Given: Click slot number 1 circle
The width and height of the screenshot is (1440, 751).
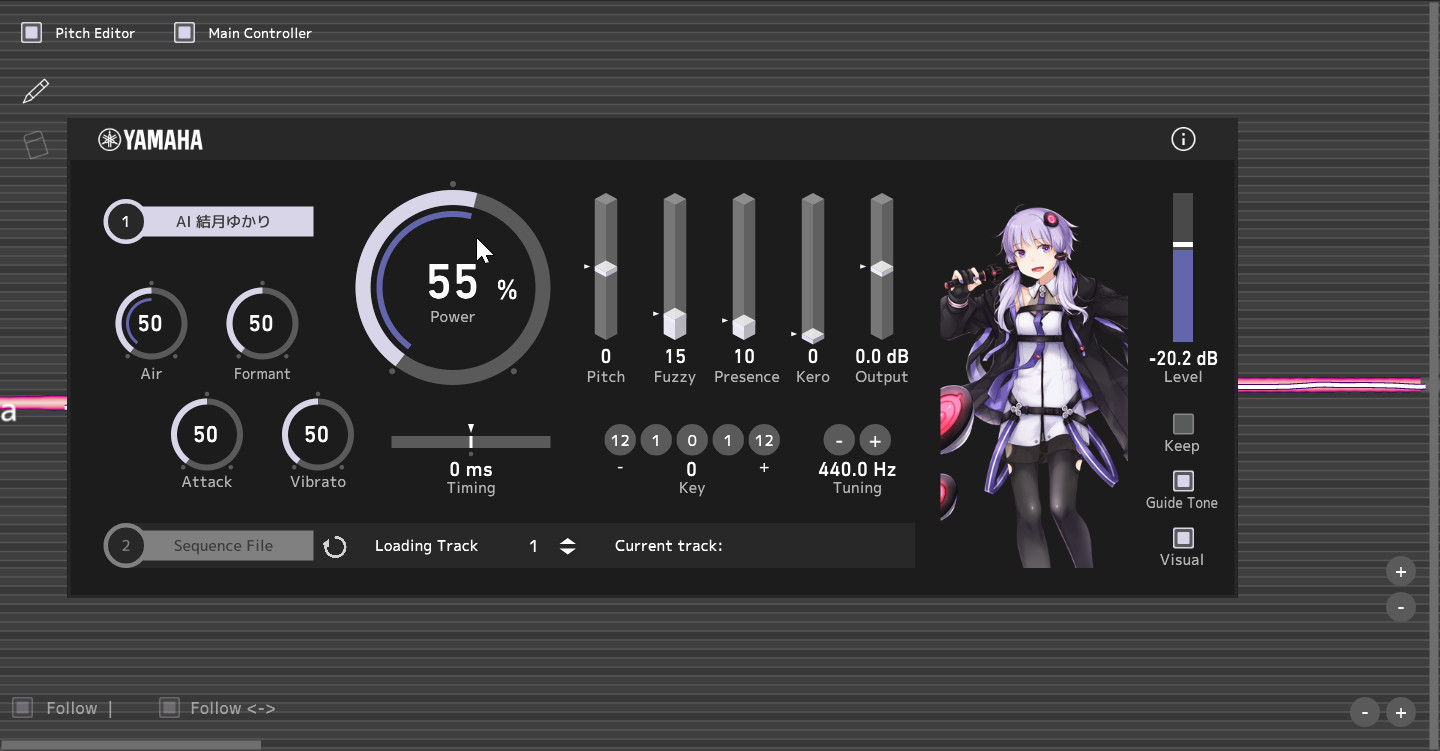Looking at the screenshot, I should coord(125,222).
